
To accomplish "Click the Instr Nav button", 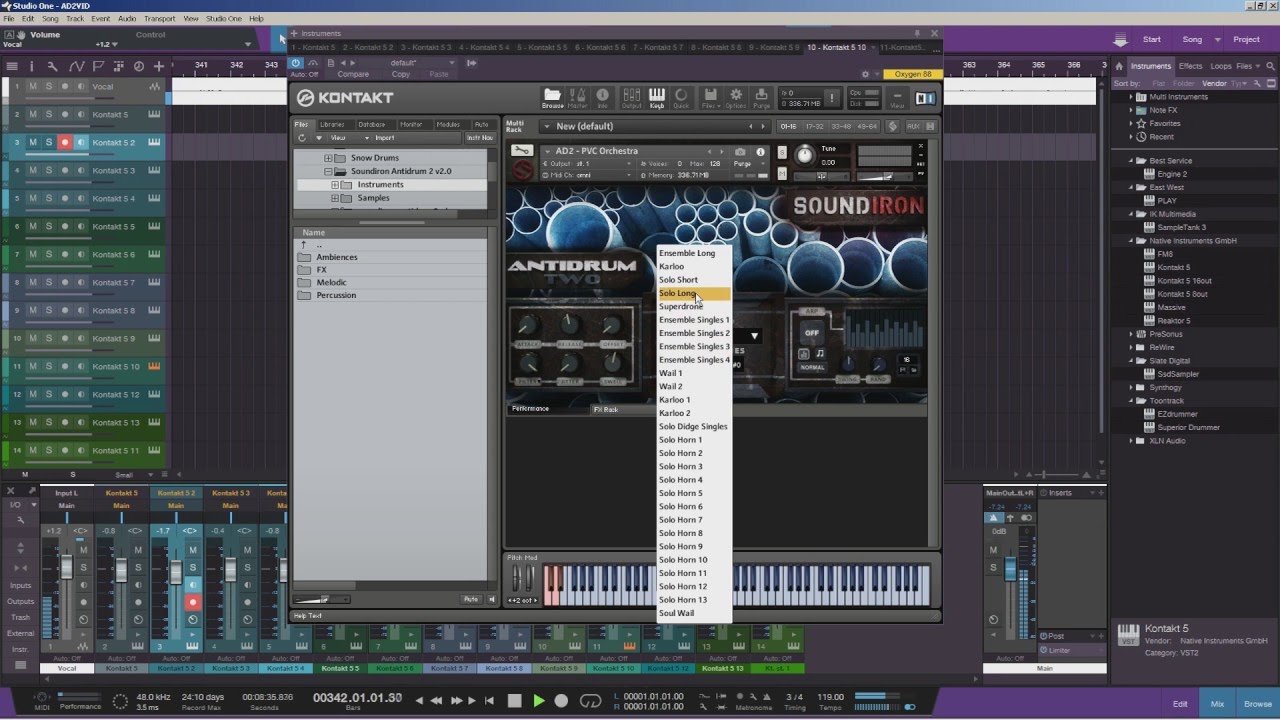I will pyautogui.click(x=480, y=138).
